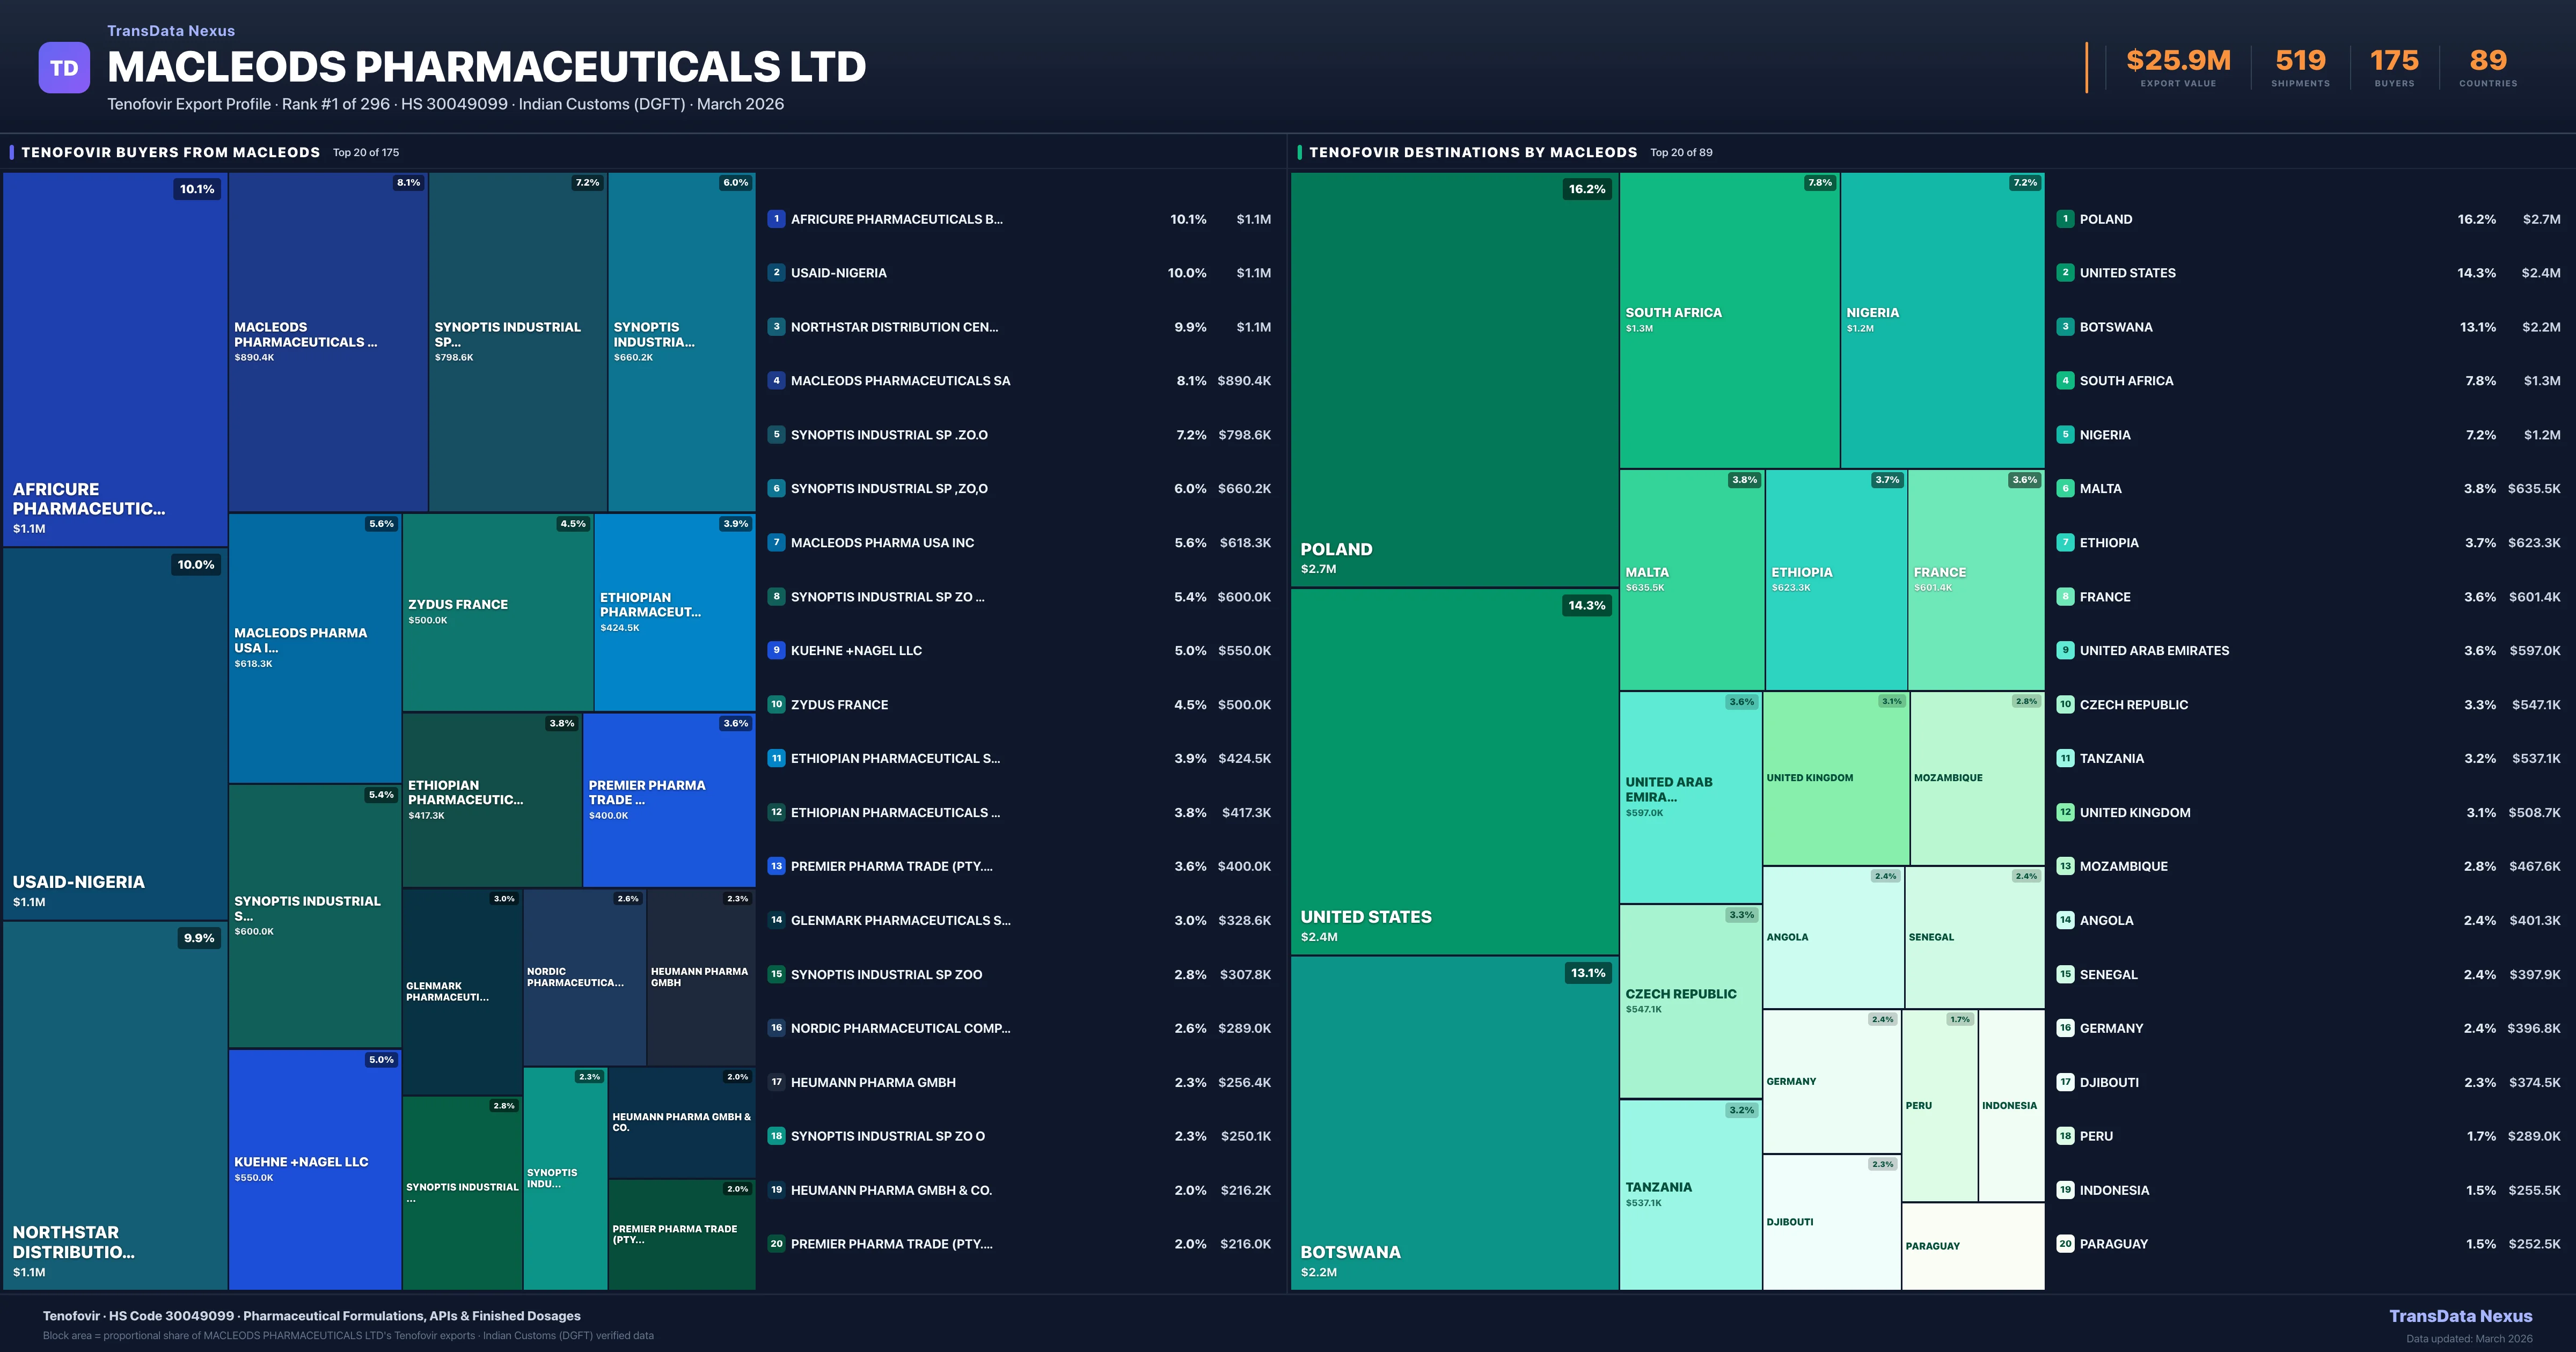Image resolution: width=2576 pixels, height=1352 pixels.
Task: Click rank 20 badge next to Paraguay
Action: (2065, 1244)
